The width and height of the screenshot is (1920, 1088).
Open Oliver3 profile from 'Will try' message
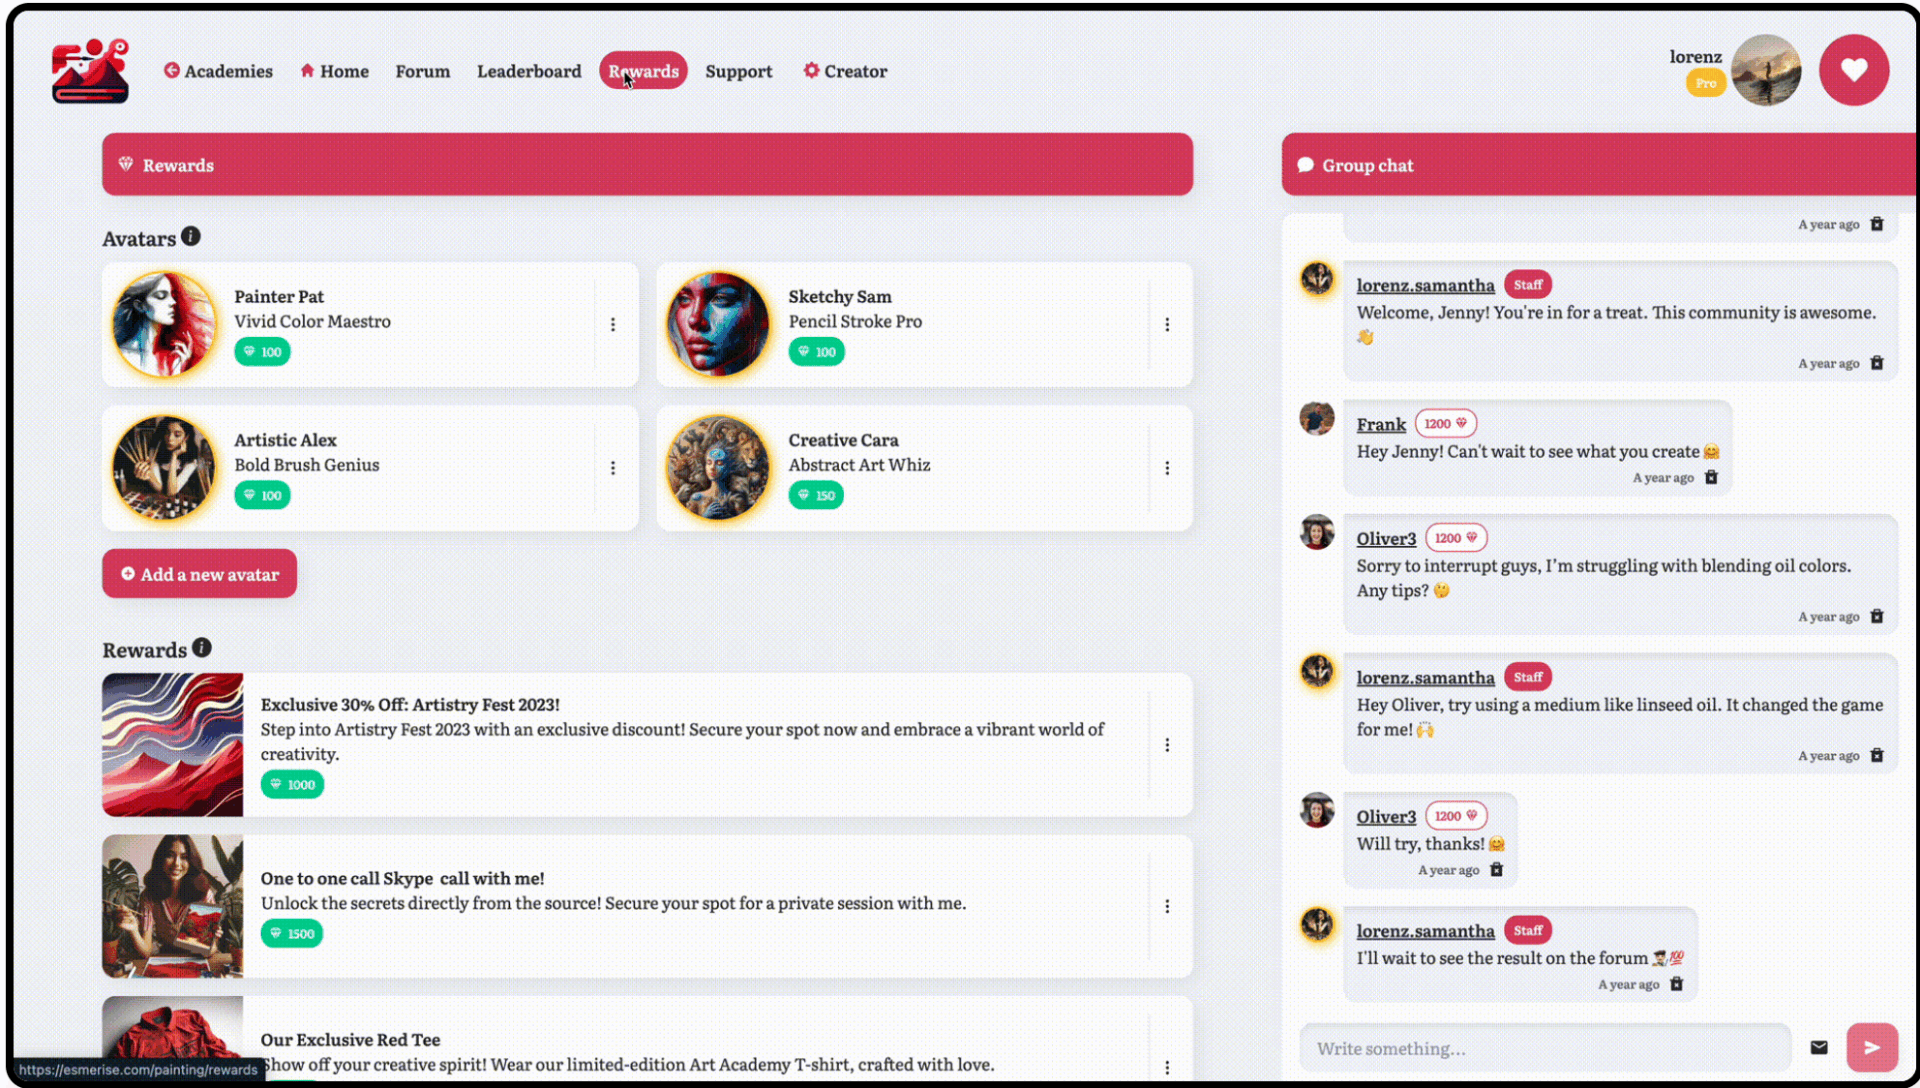click(x=1386, y=816)
